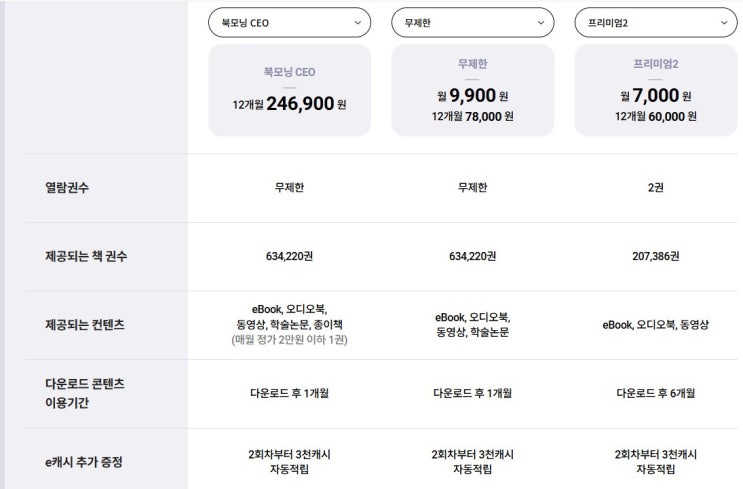The height and width of the screenshot is (489, 743).
Task: Click the 제공되는 책 권수 row header
Action: [x=86, y=256]
